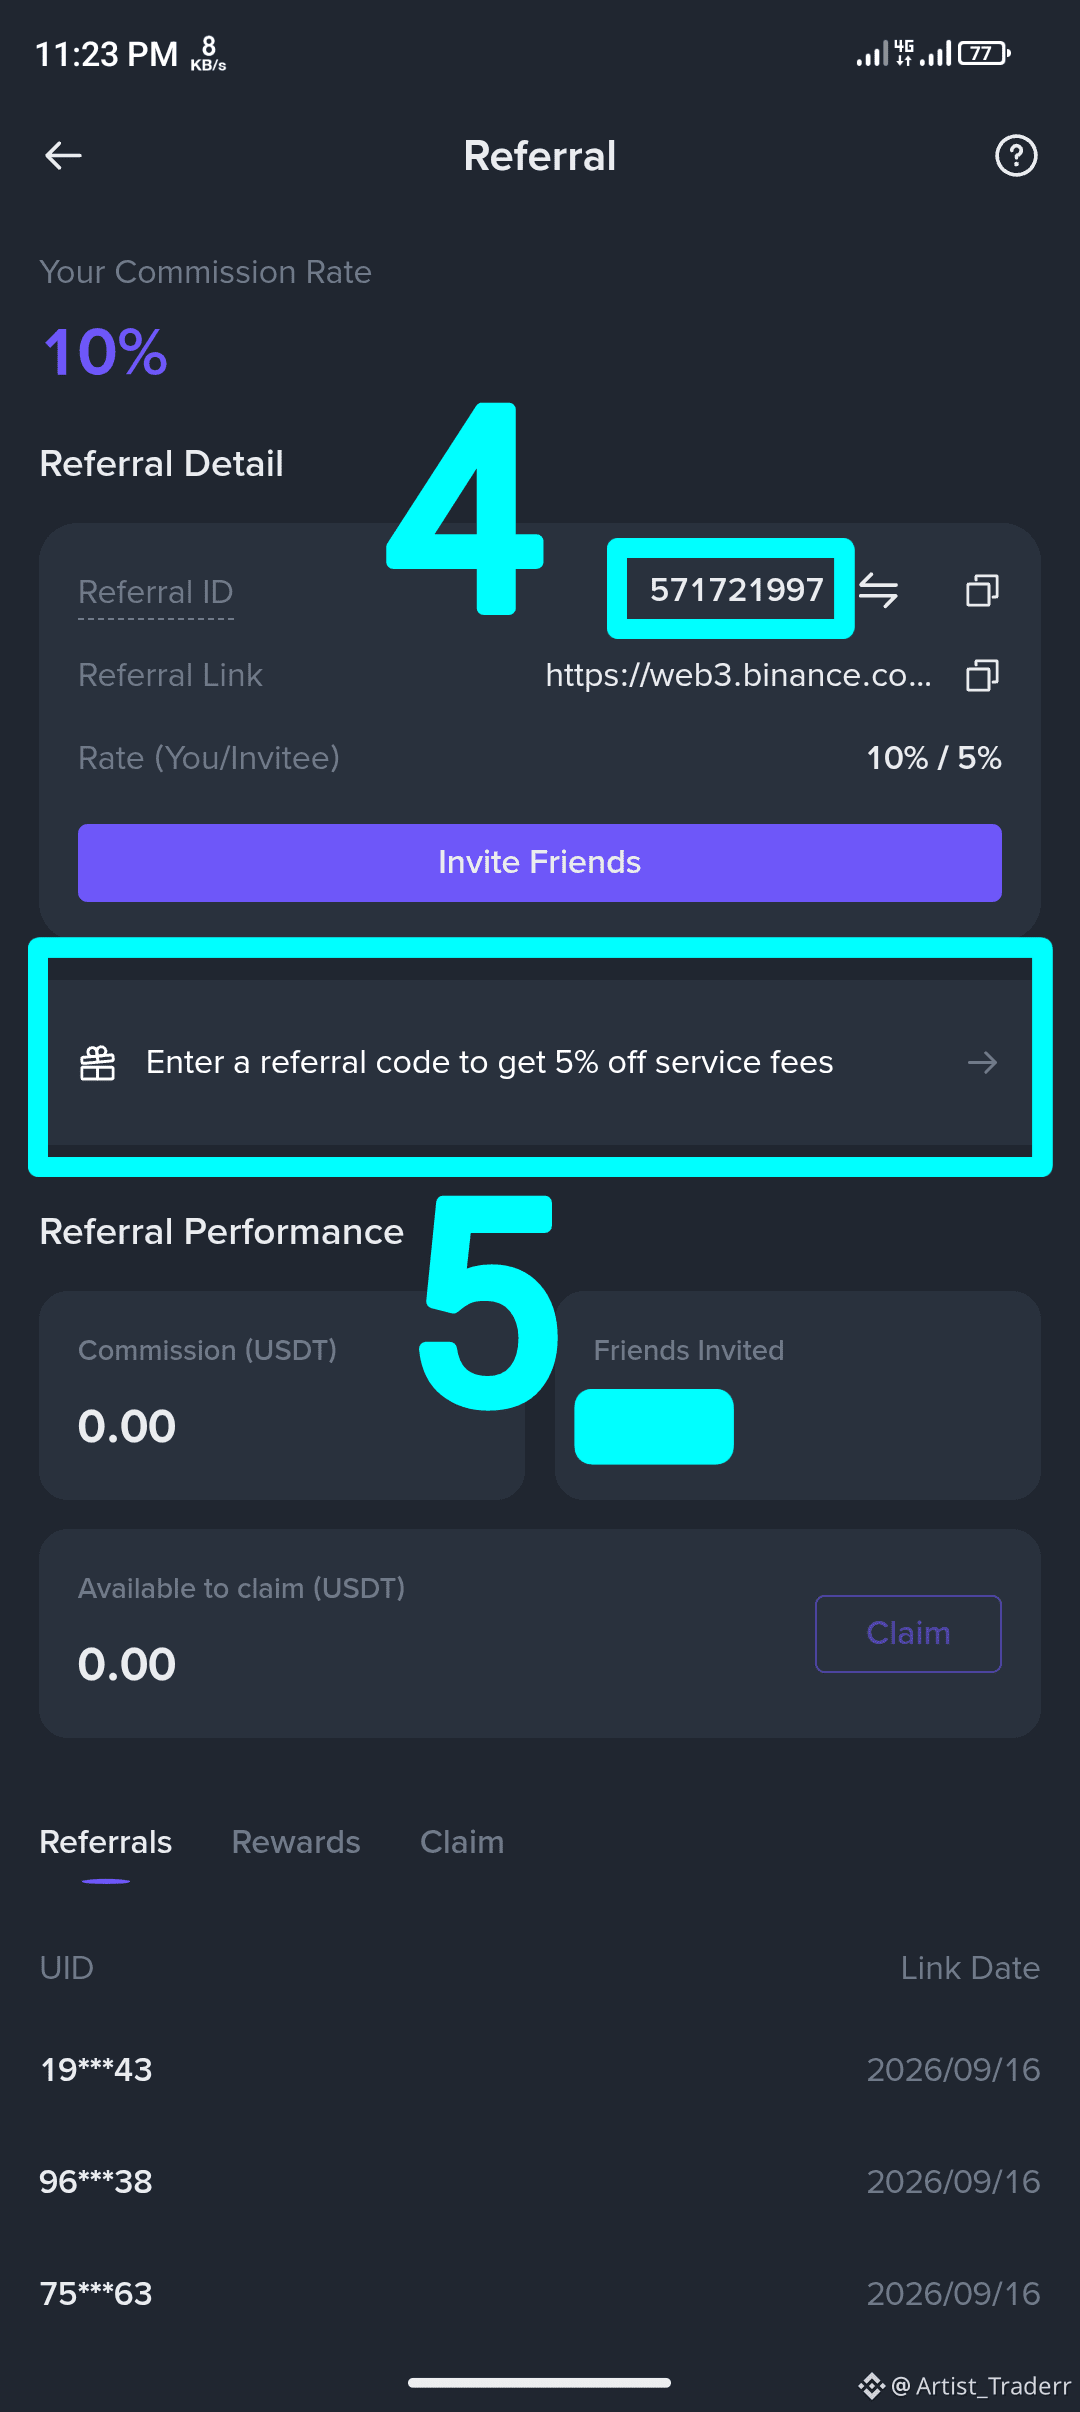Screen dimensions: 1080x2412
Task: Select the Referrals tab
Action: coord(106,1842)
